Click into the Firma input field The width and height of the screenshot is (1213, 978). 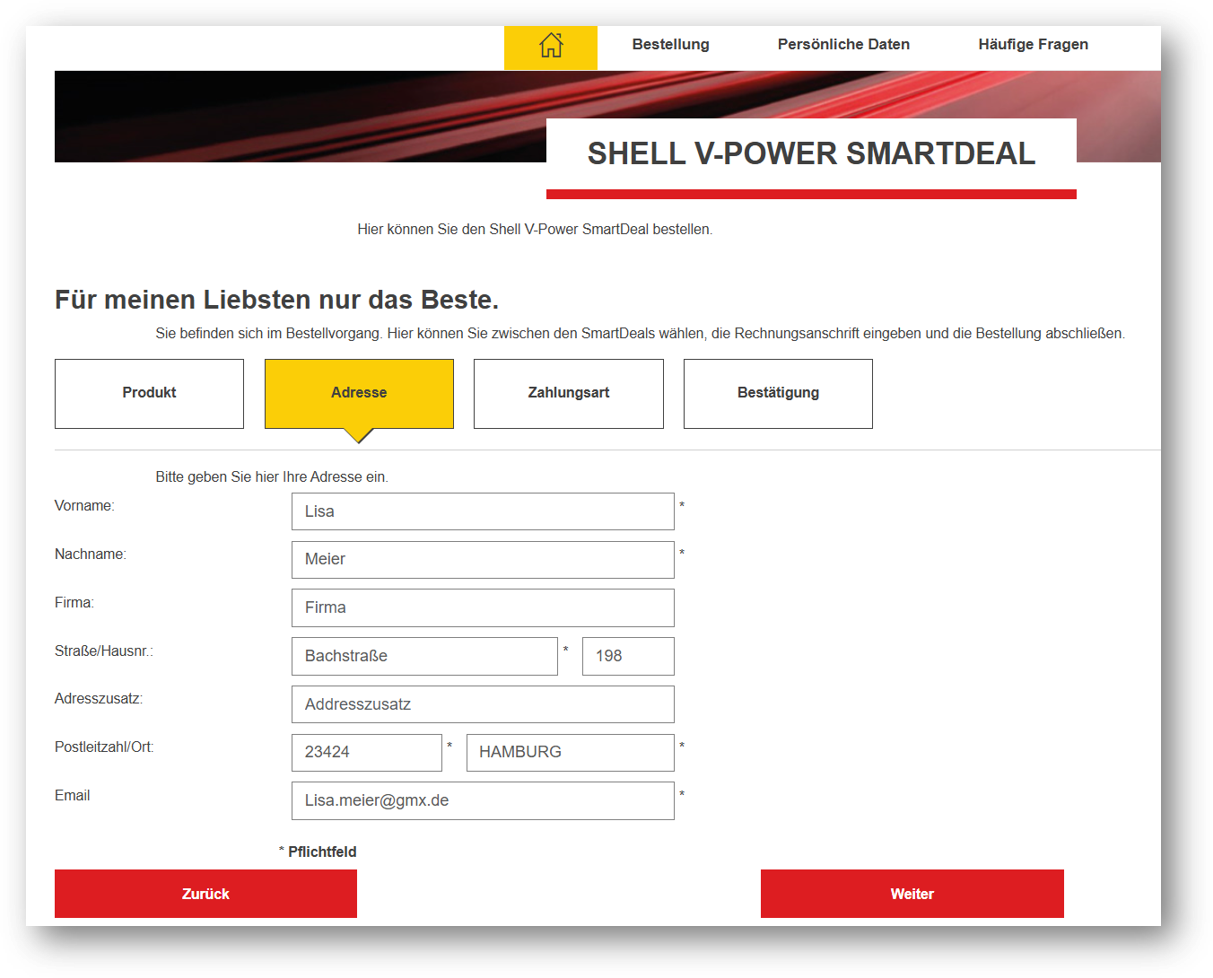(x=483, y=607)
